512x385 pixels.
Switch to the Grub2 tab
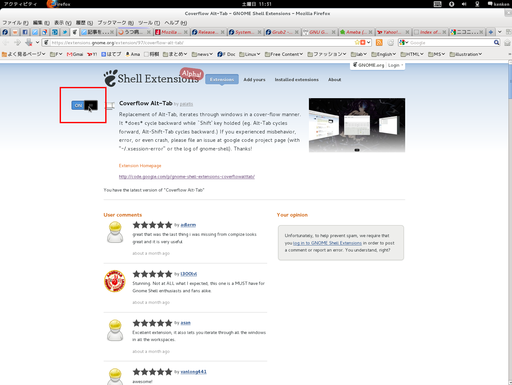click(282, 32)
